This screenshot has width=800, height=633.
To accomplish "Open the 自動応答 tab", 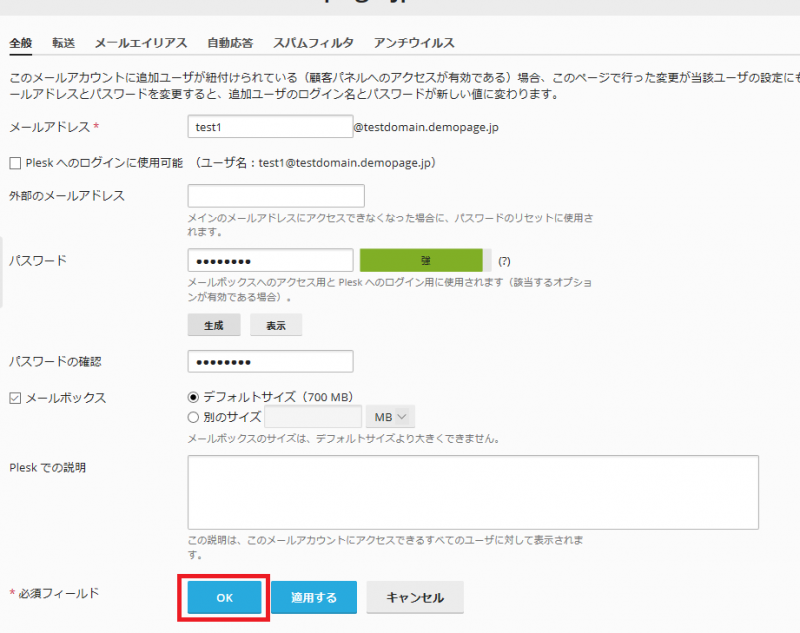I will (x=230, y=43).
